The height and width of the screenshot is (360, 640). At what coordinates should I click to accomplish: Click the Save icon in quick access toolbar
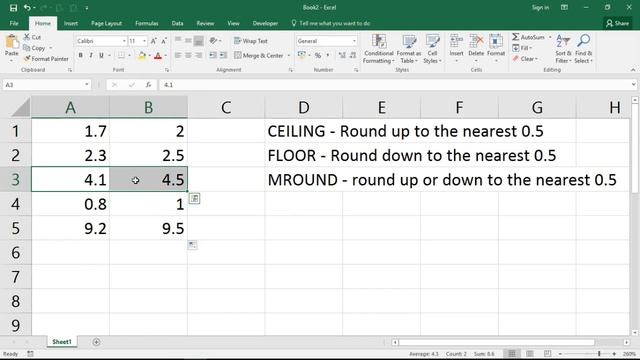13,8
